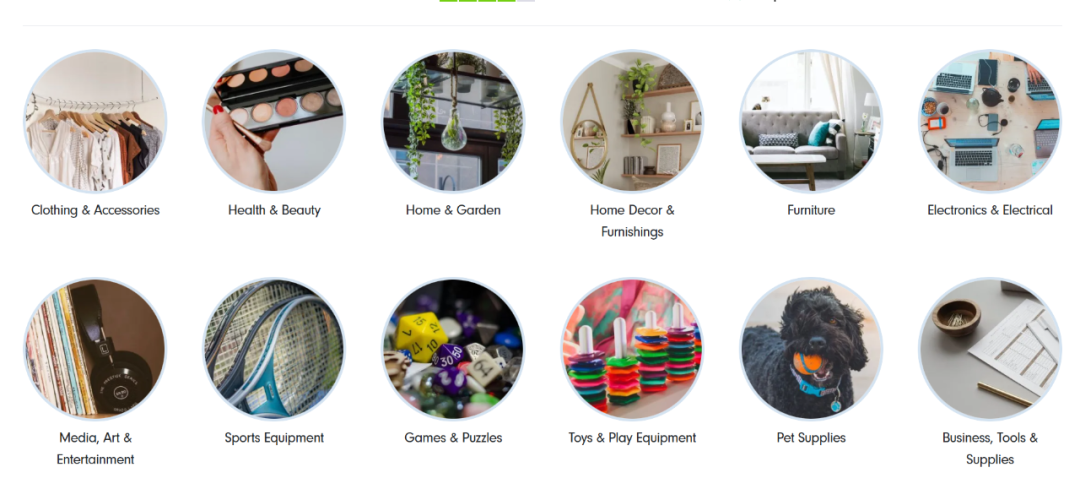1080x489 pixels.
Task: Visit the Pet Supplies label link
Action: tap(811, 438)
